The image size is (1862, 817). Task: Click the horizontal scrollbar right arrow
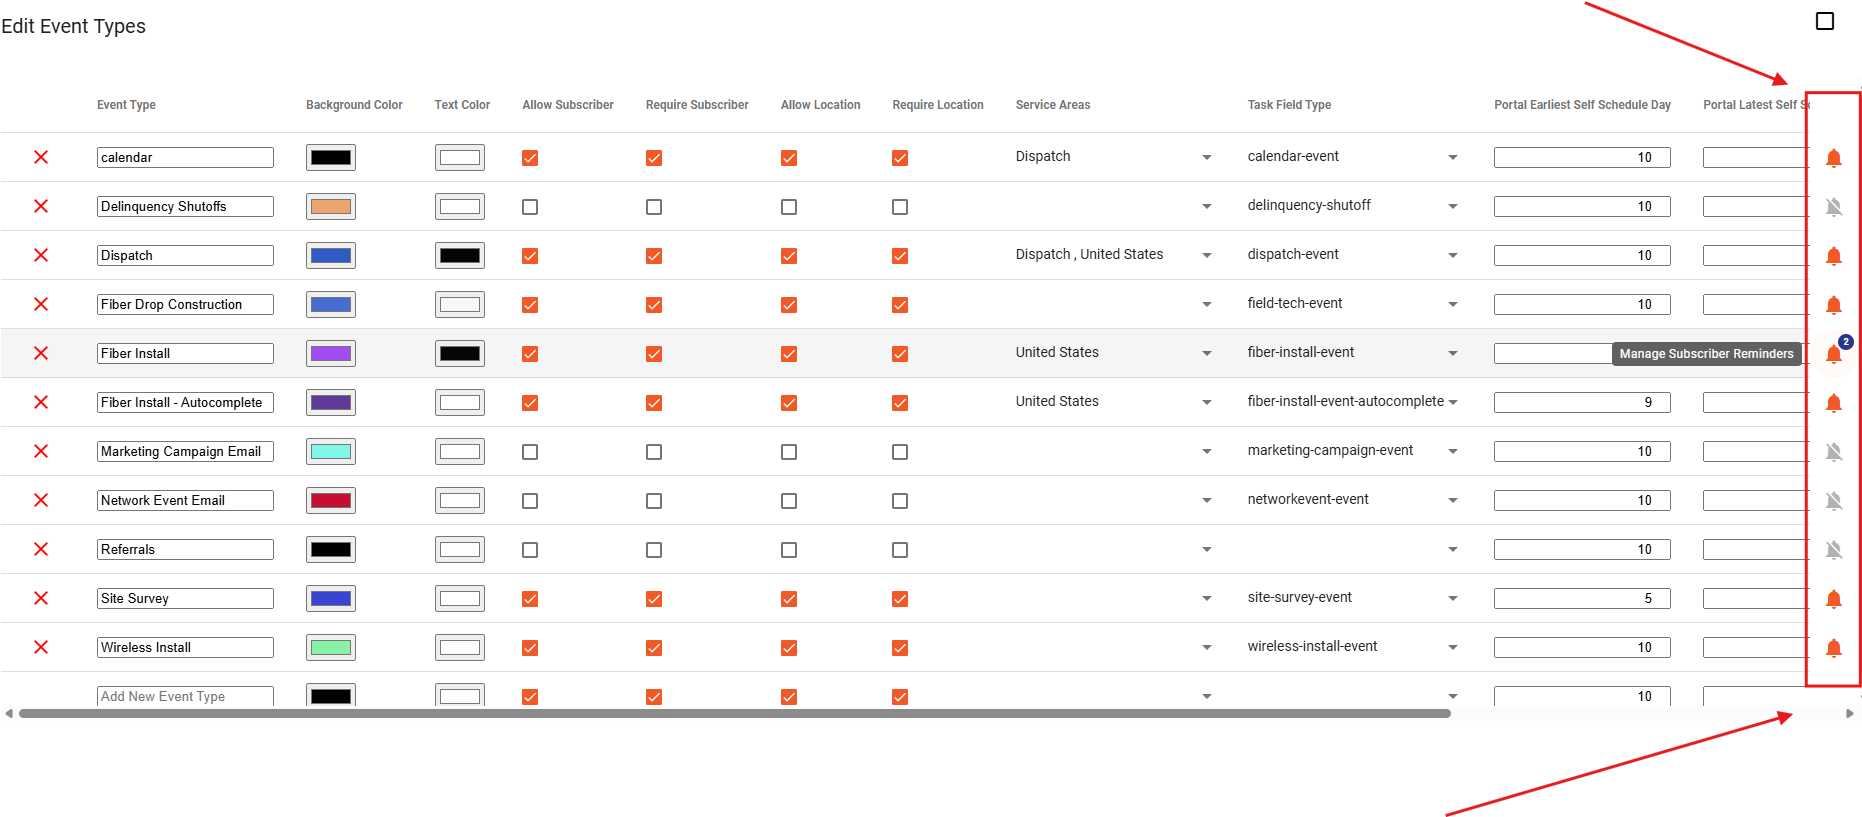pos(1850,714)
